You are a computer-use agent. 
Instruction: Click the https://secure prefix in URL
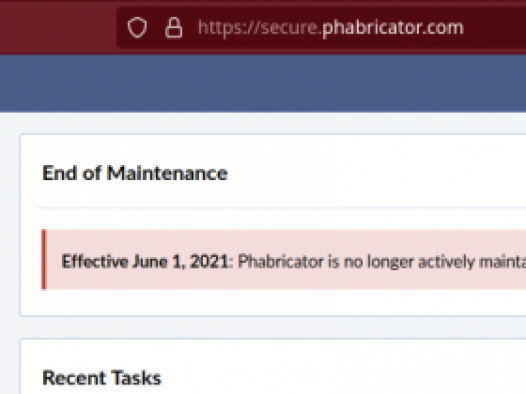click(259, 27)
